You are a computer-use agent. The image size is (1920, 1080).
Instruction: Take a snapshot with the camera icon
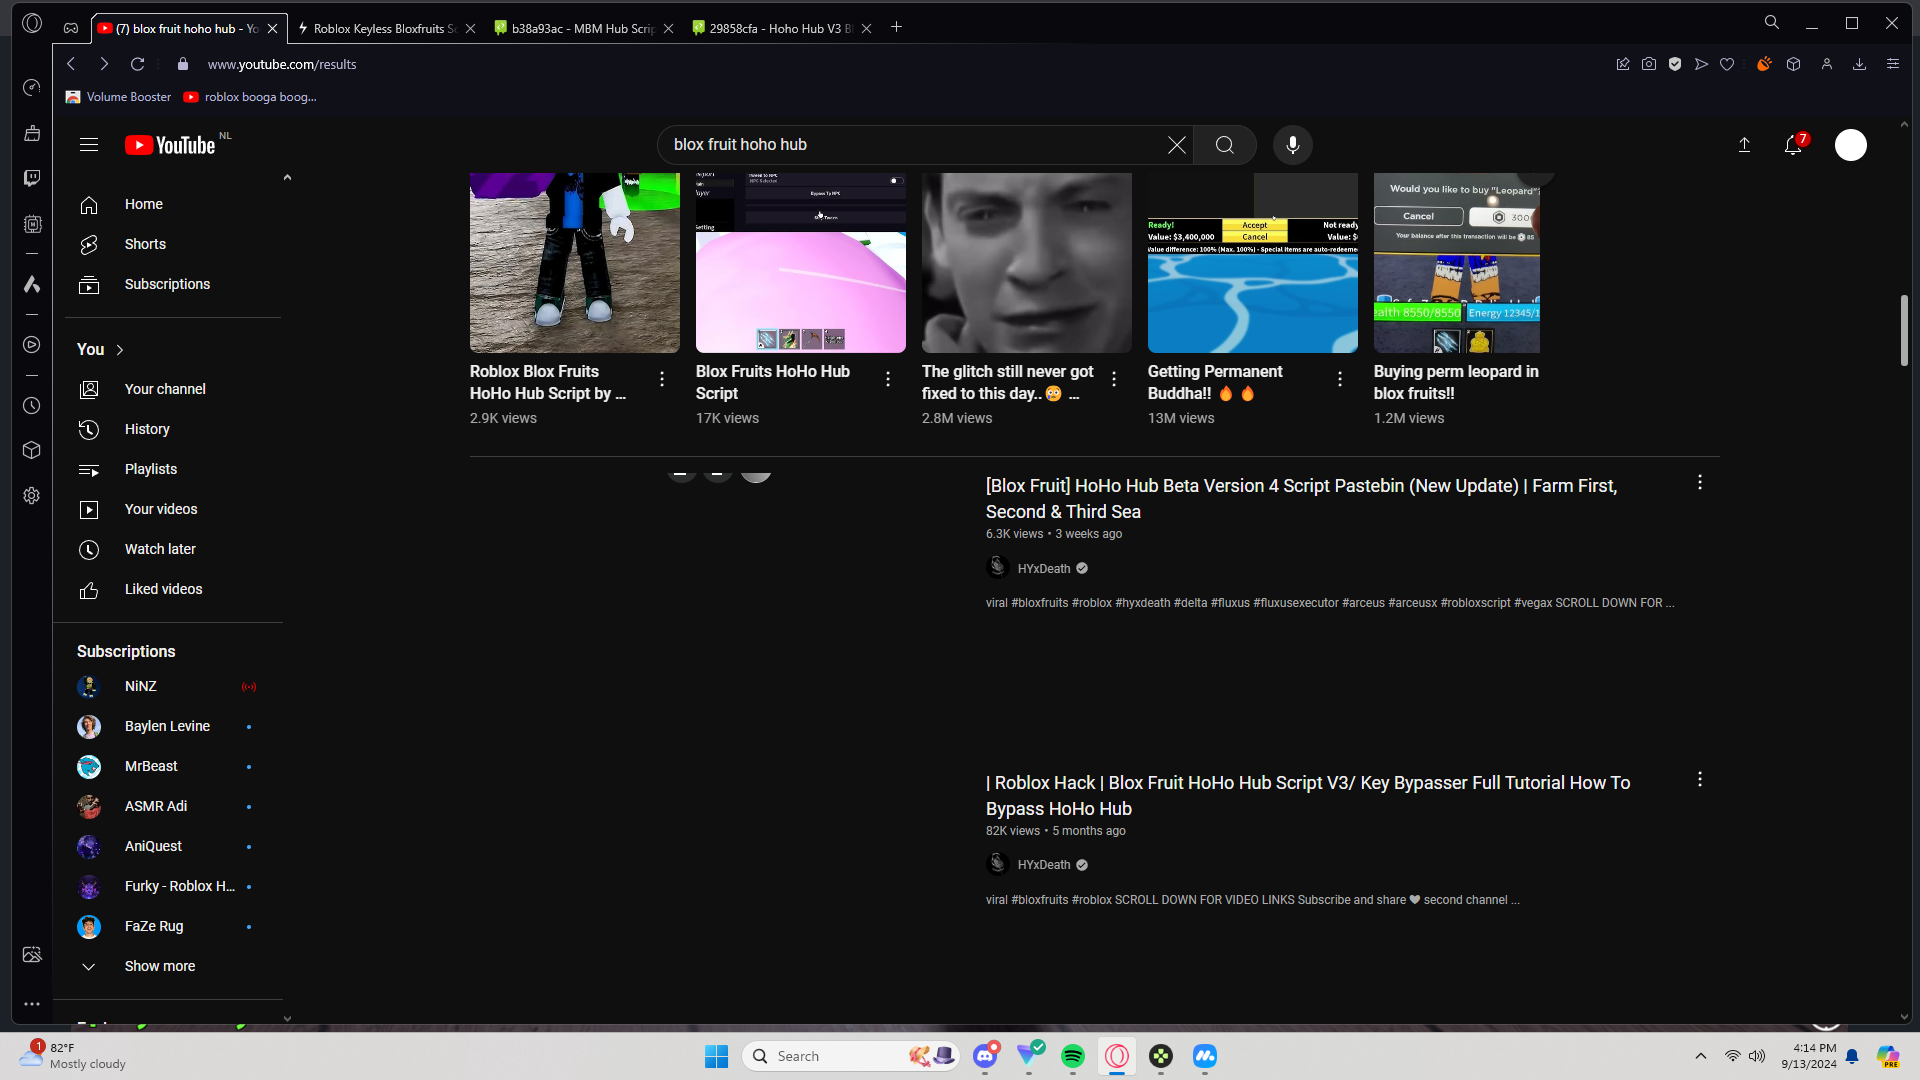pos(1649,64)
